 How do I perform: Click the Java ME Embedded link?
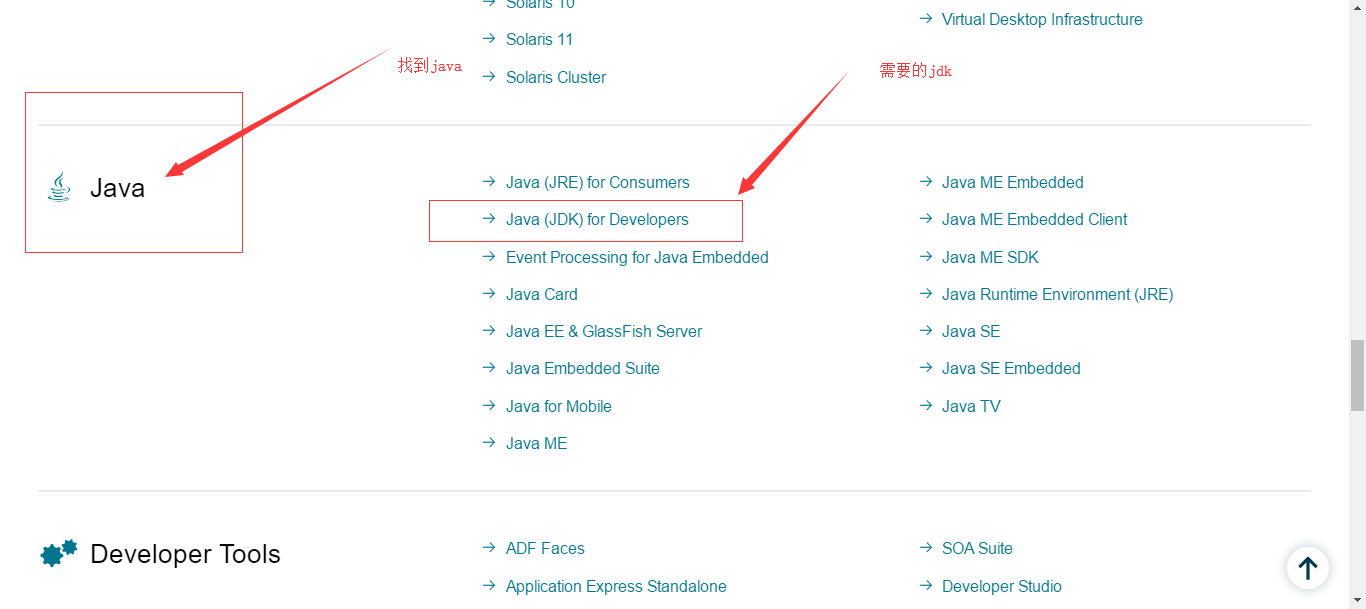[1013, 183]
